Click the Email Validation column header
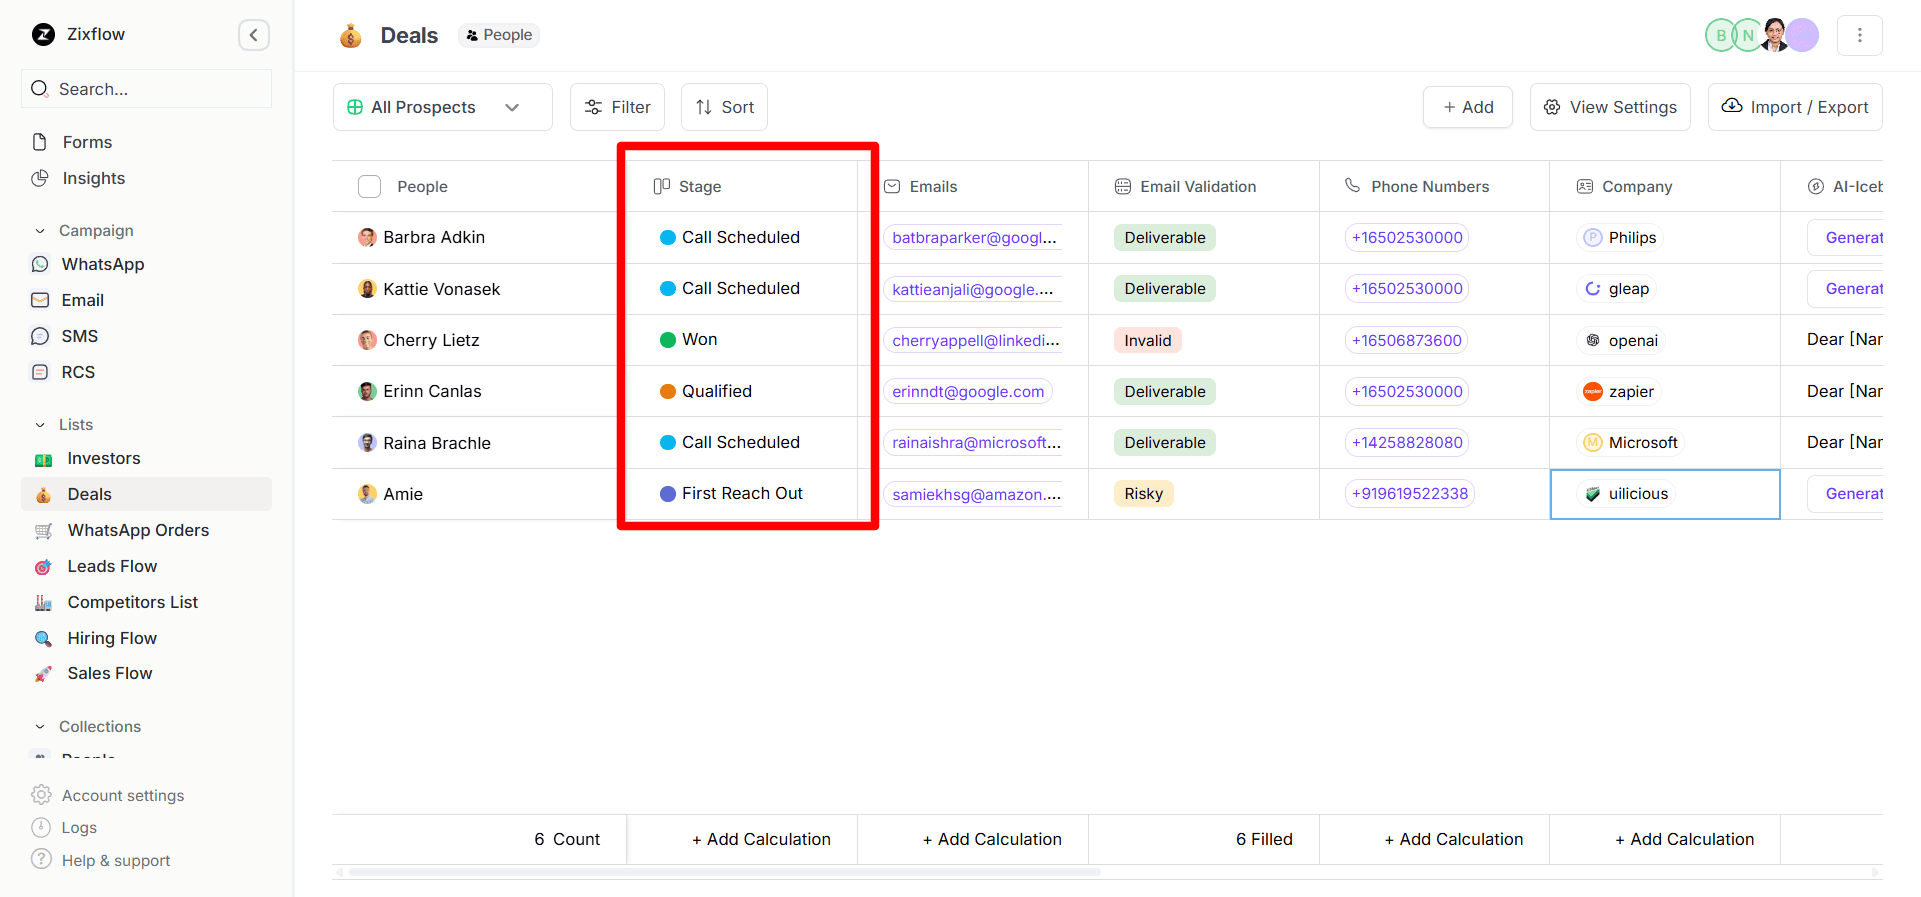The height and width of the screenshot is (897, 1921). [x=1185, y=187]
